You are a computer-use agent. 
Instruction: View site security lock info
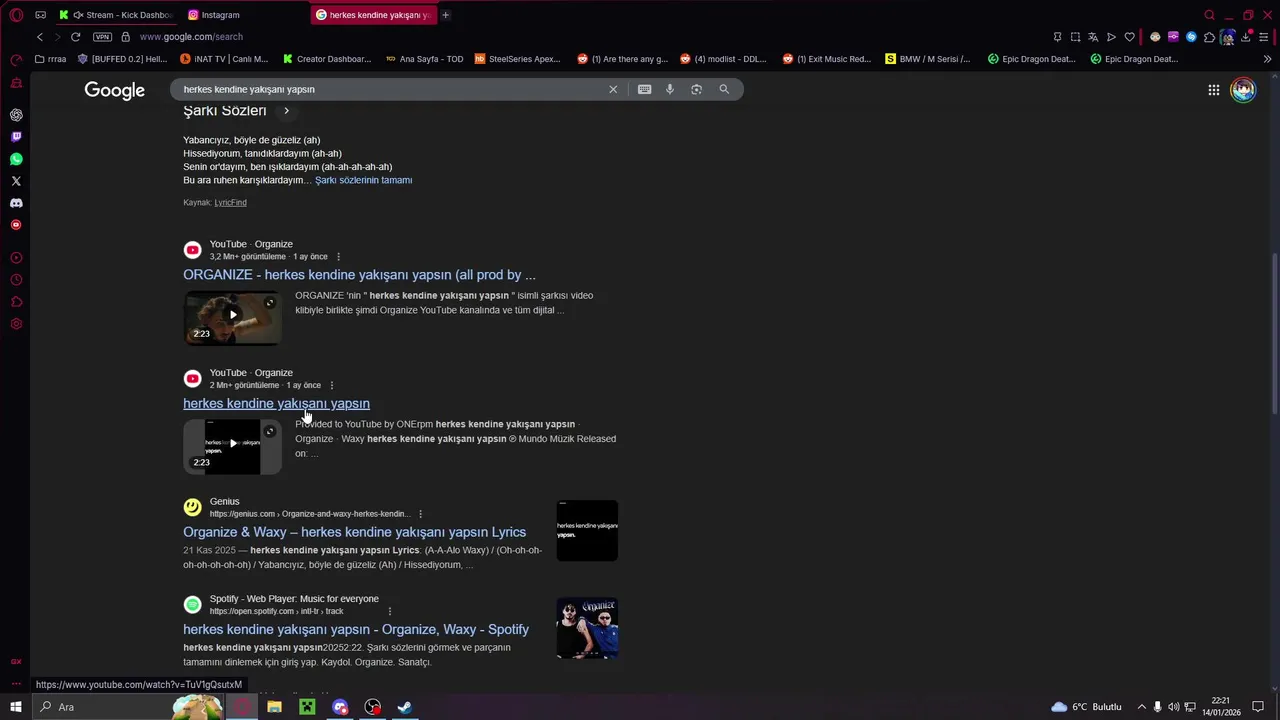125,37
